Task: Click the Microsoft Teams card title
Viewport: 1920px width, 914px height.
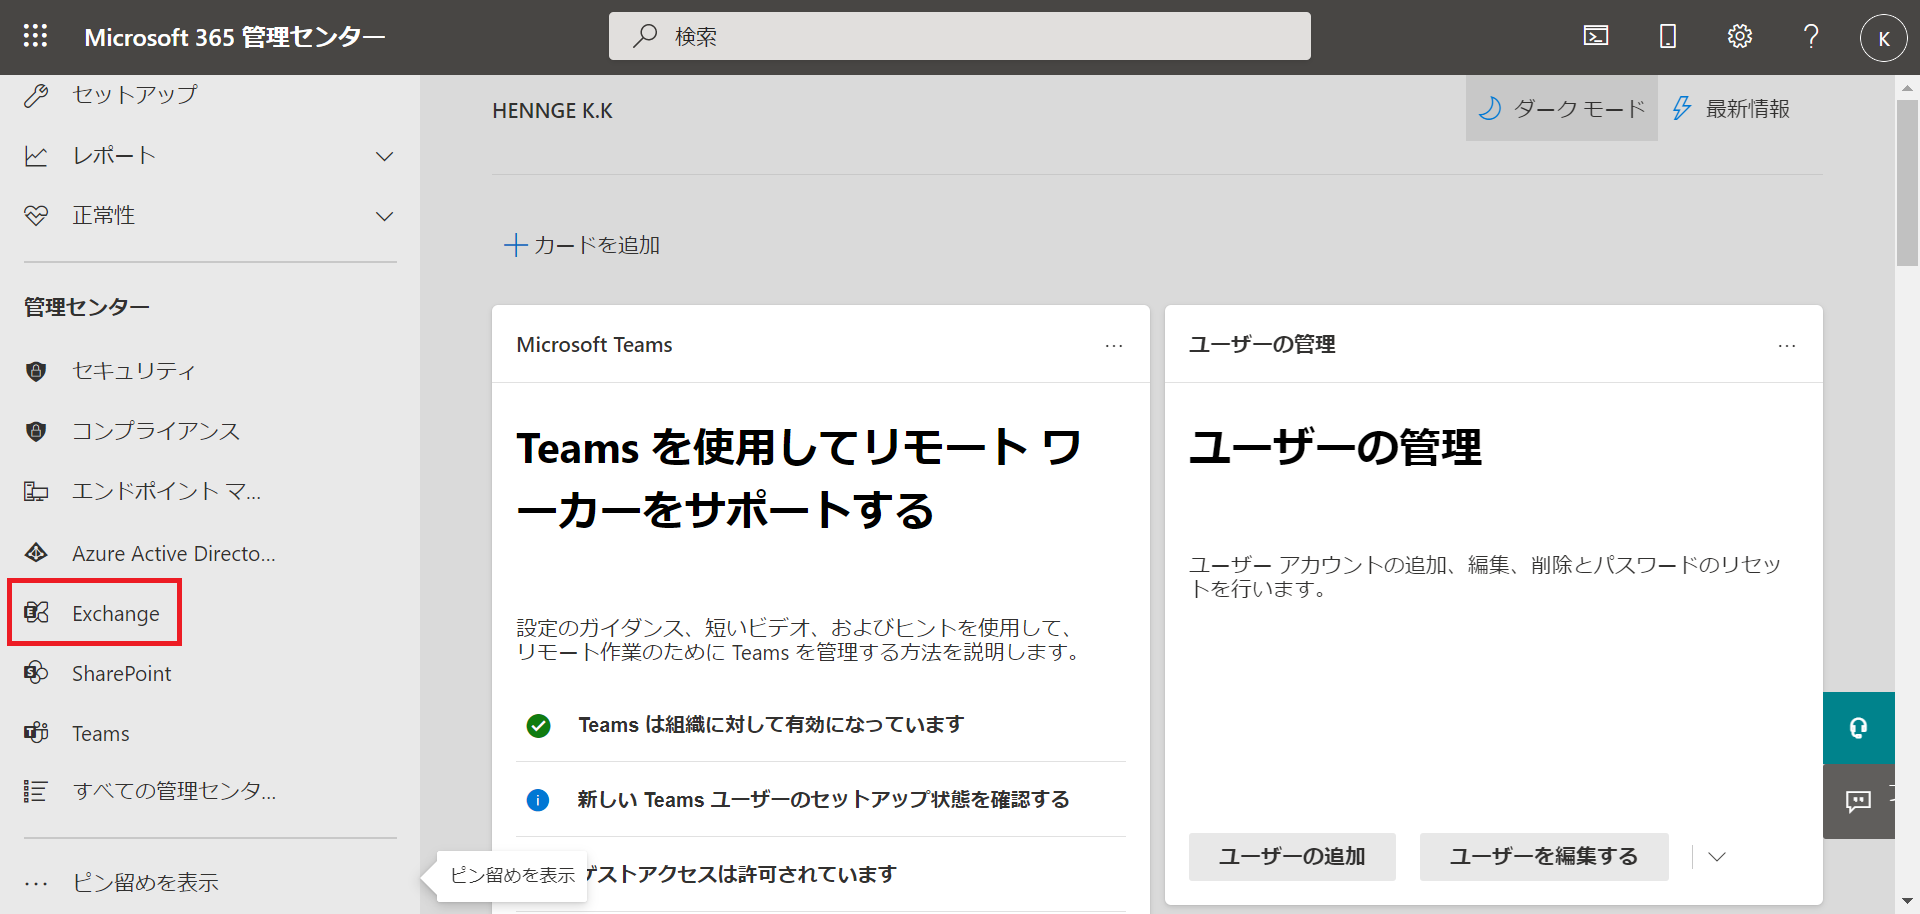Action: pos(594,345)
